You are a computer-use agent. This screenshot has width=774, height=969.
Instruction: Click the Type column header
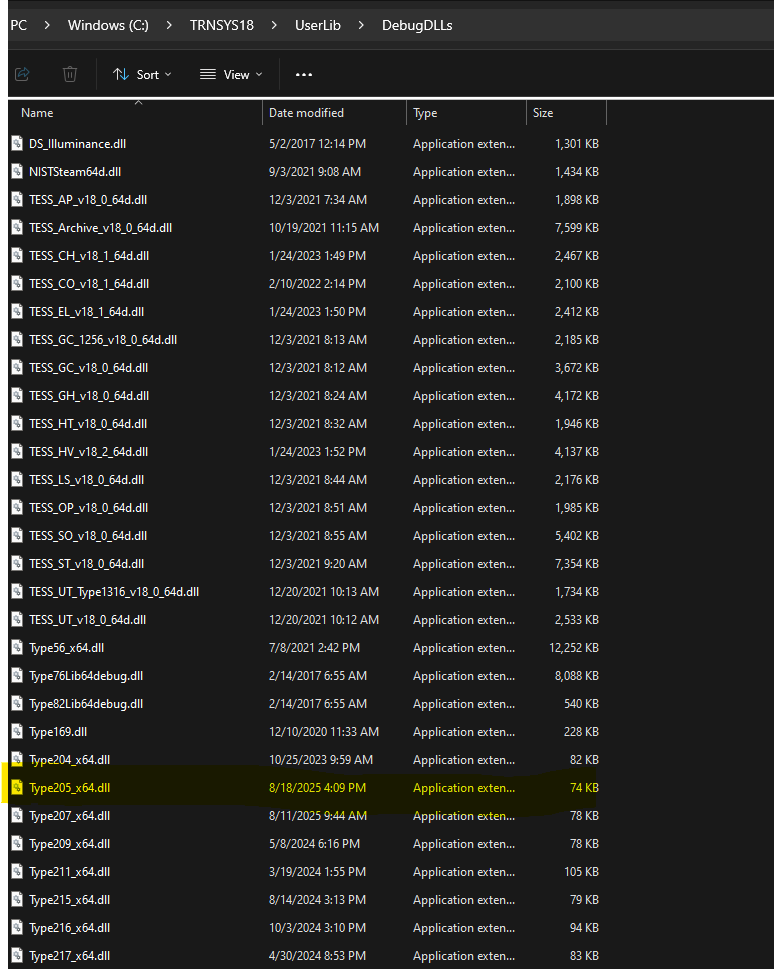tap(425, 113)
